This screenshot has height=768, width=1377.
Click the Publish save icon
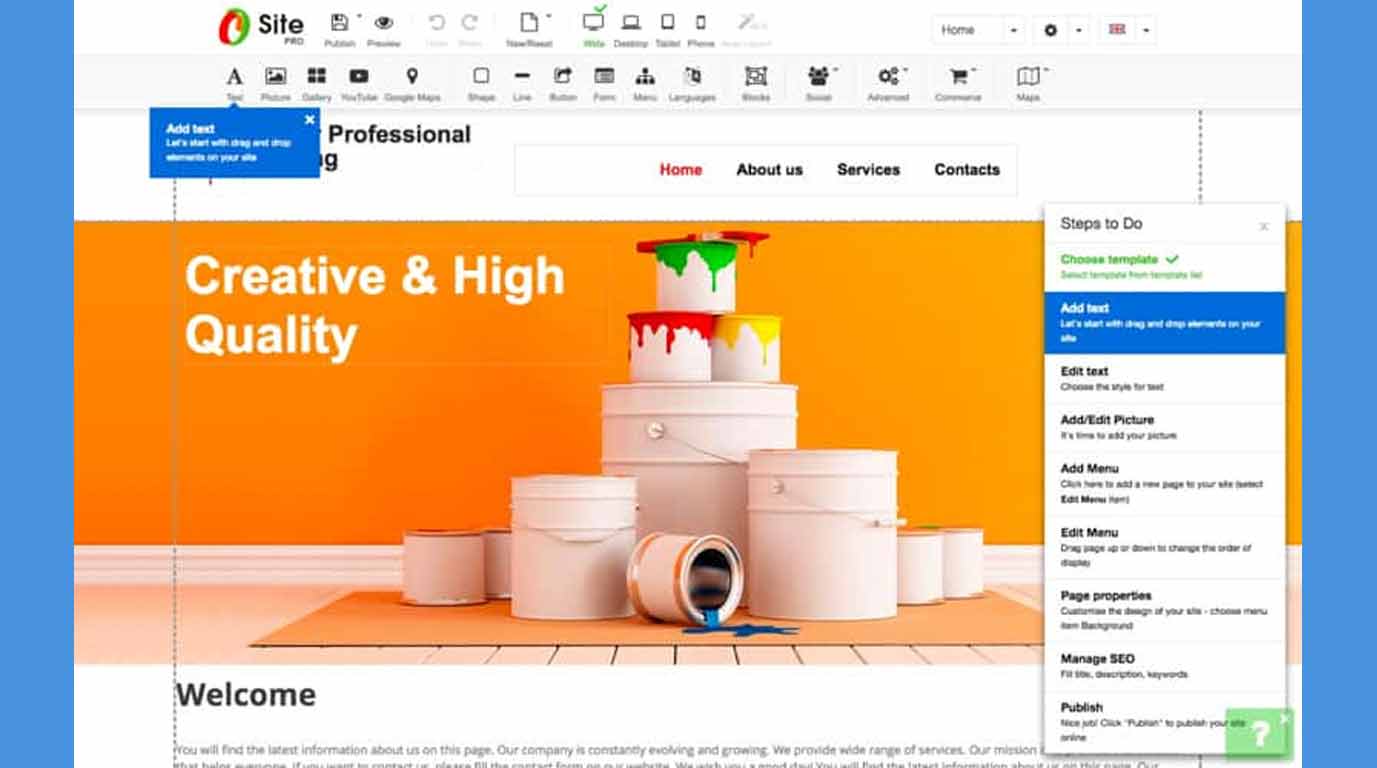tap(340, 23)
